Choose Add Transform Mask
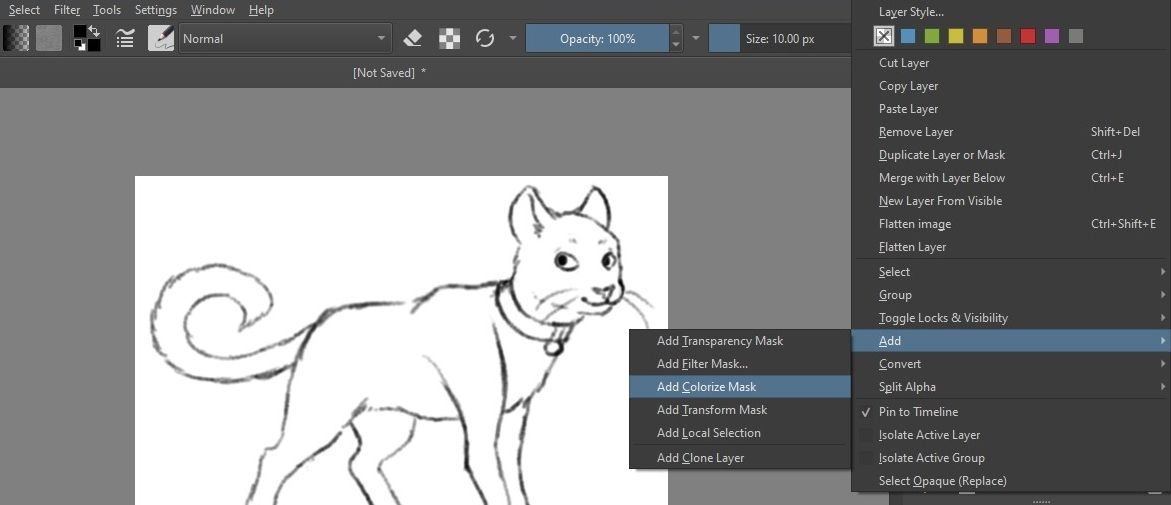Viewport: 1171px width, 505px height. tap(740, 409)
